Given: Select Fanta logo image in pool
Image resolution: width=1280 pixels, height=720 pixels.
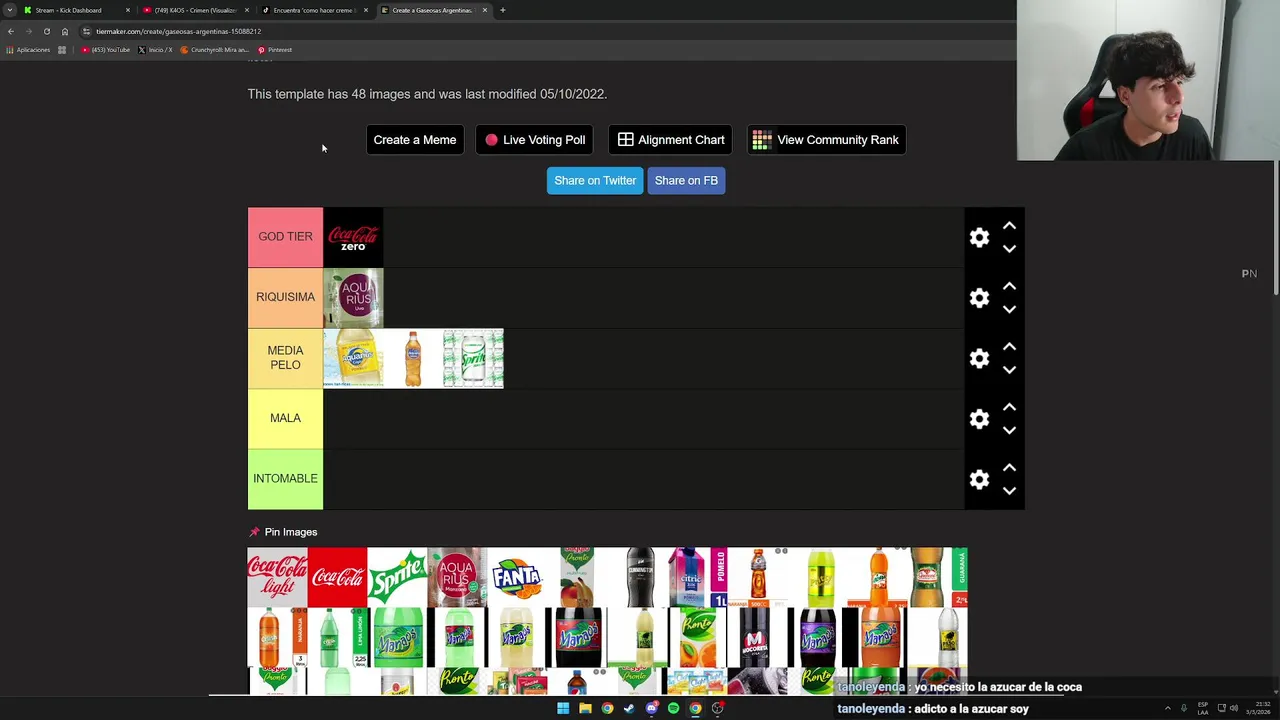Looking at the screenshot, I should point(517,577).
